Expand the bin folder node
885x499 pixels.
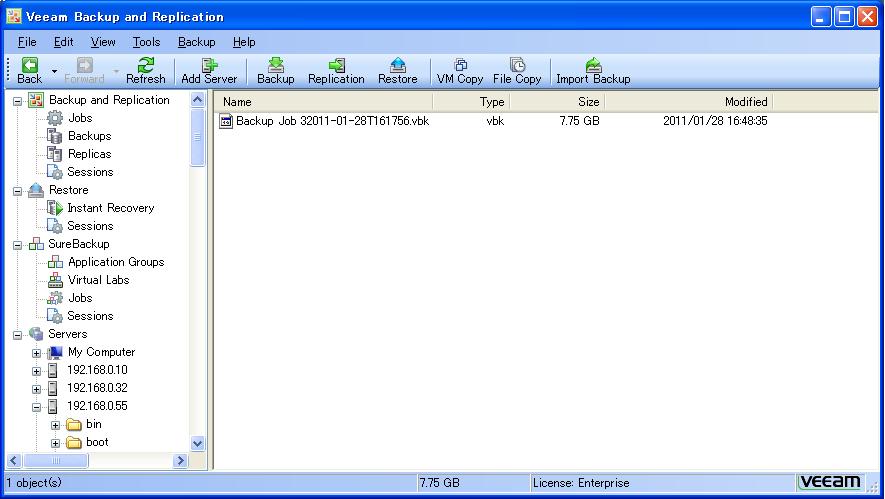[x=55, y=426]
